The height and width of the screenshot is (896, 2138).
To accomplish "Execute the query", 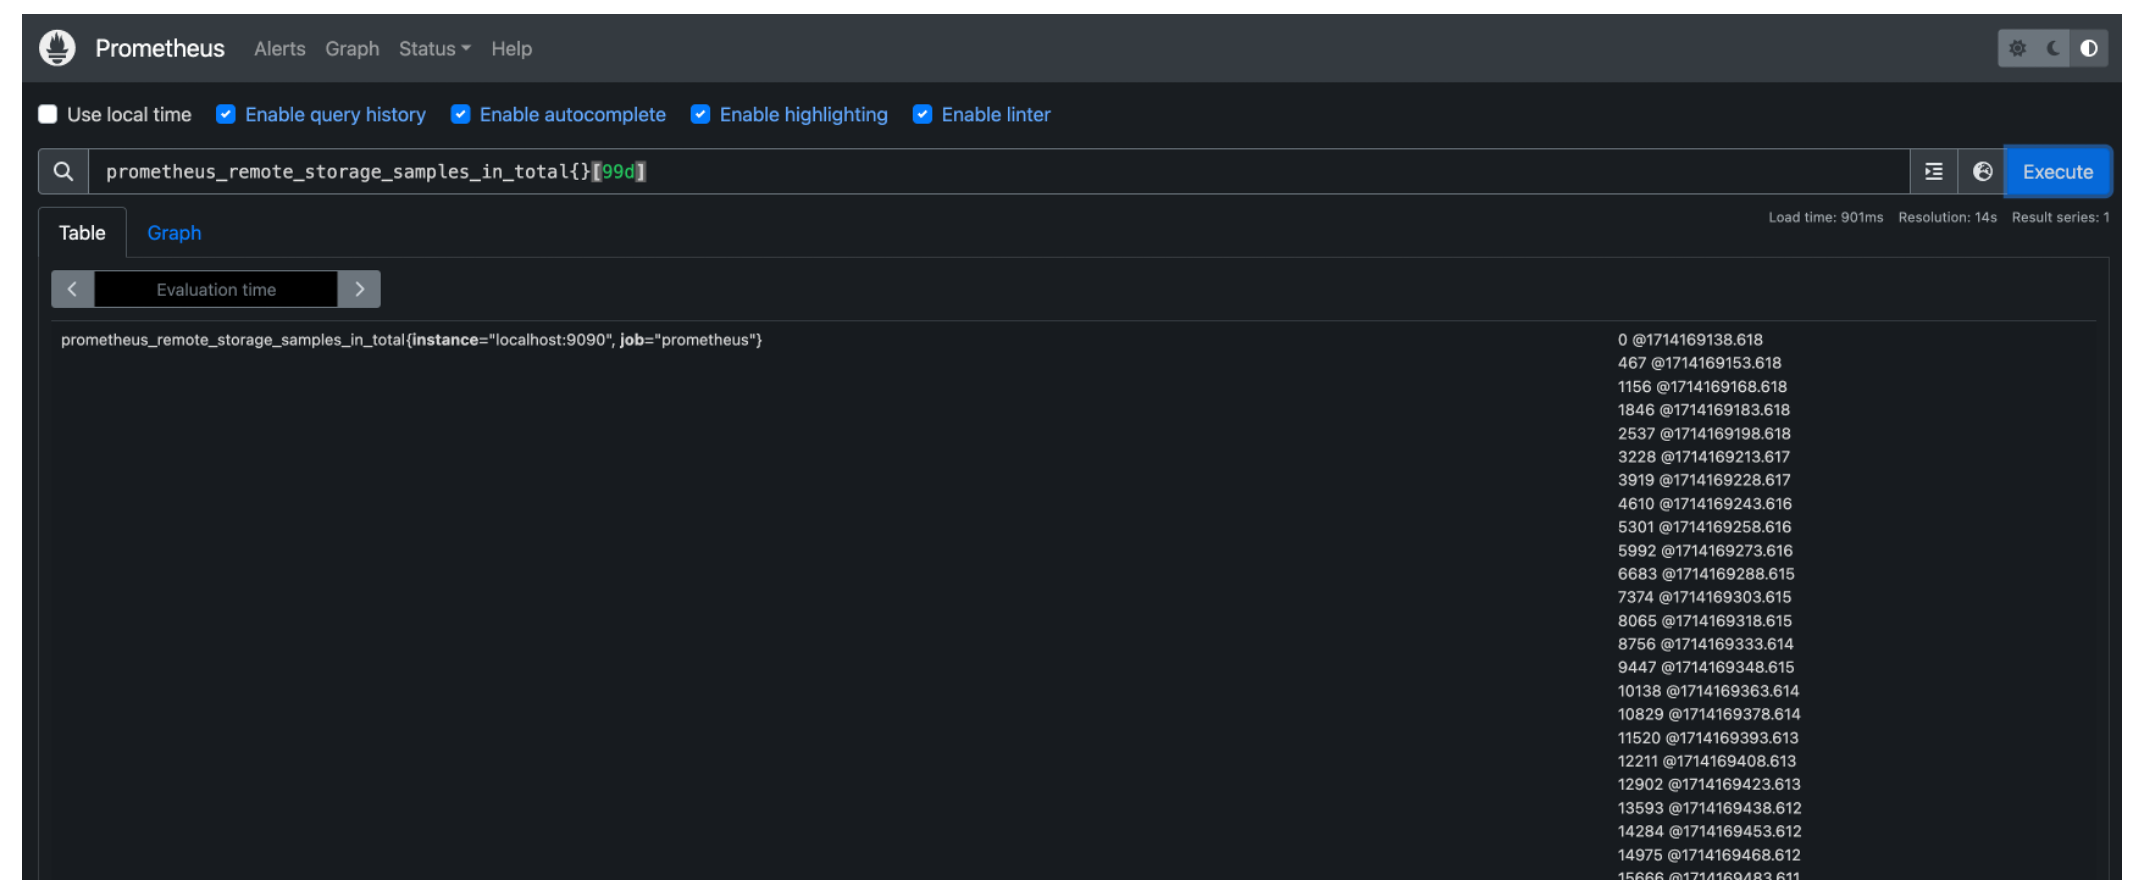I will pyautogui.click(x=2058, y=172).
